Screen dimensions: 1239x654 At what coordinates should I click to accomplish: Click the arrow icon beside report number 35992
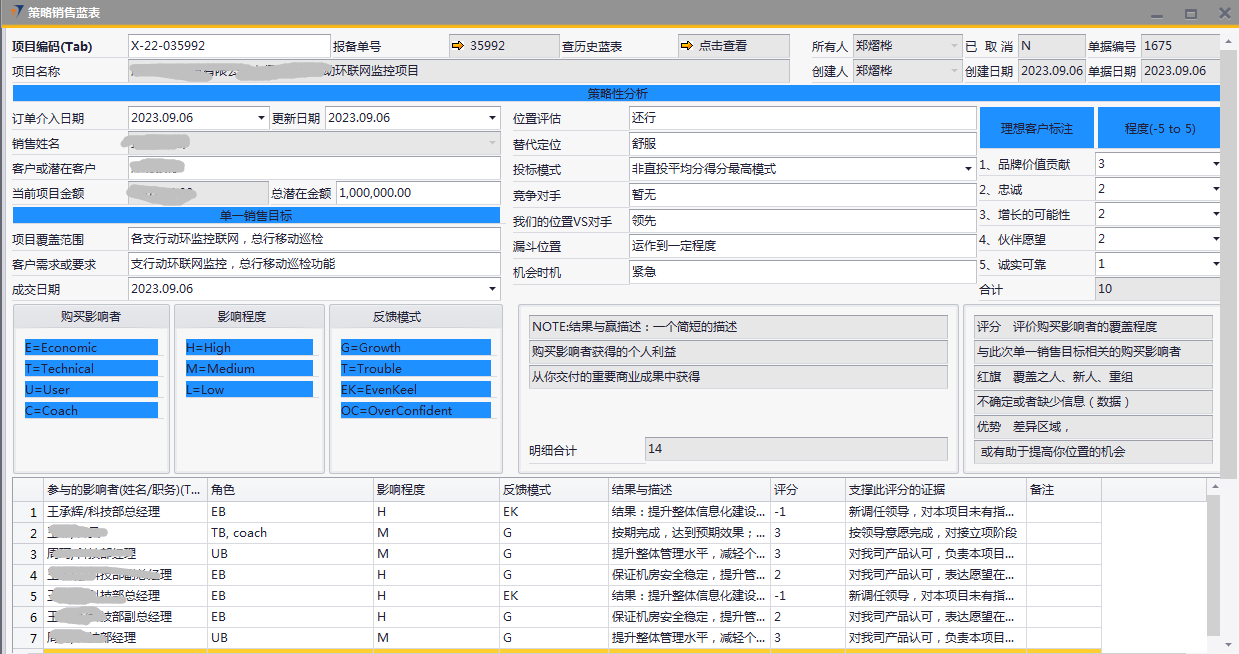[458, 46]
